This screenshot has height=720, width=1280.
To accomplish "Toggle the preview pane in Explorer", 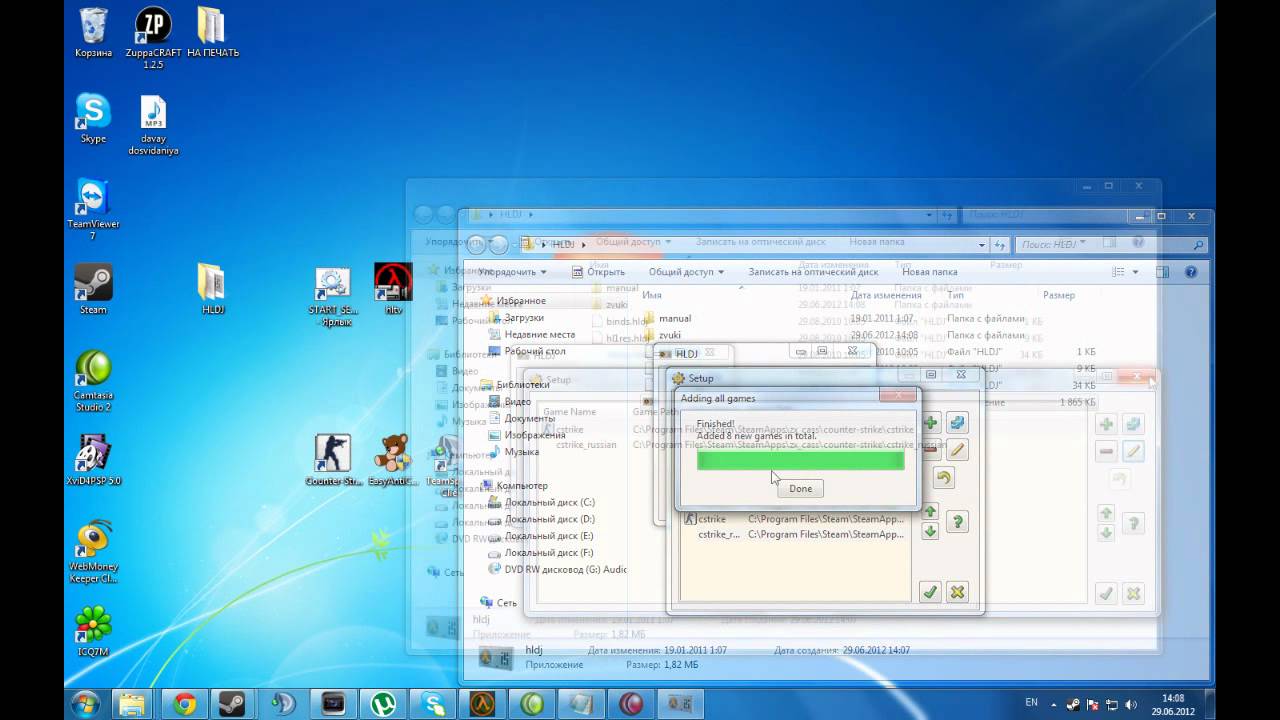I will 1163,272.
